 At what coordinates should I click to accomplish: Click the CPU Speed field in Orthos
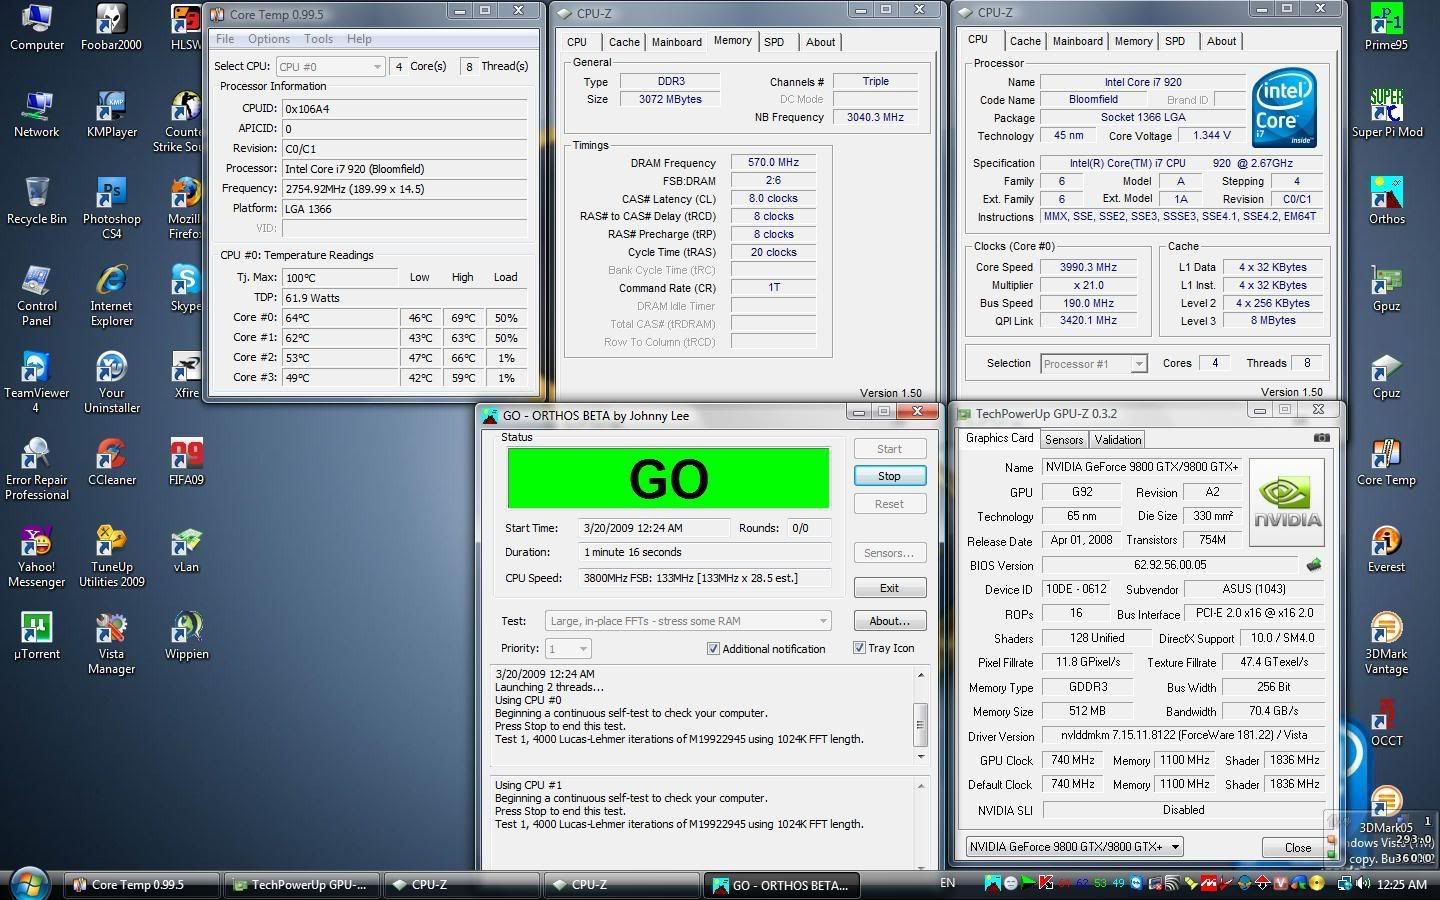(x=704, y=577)
